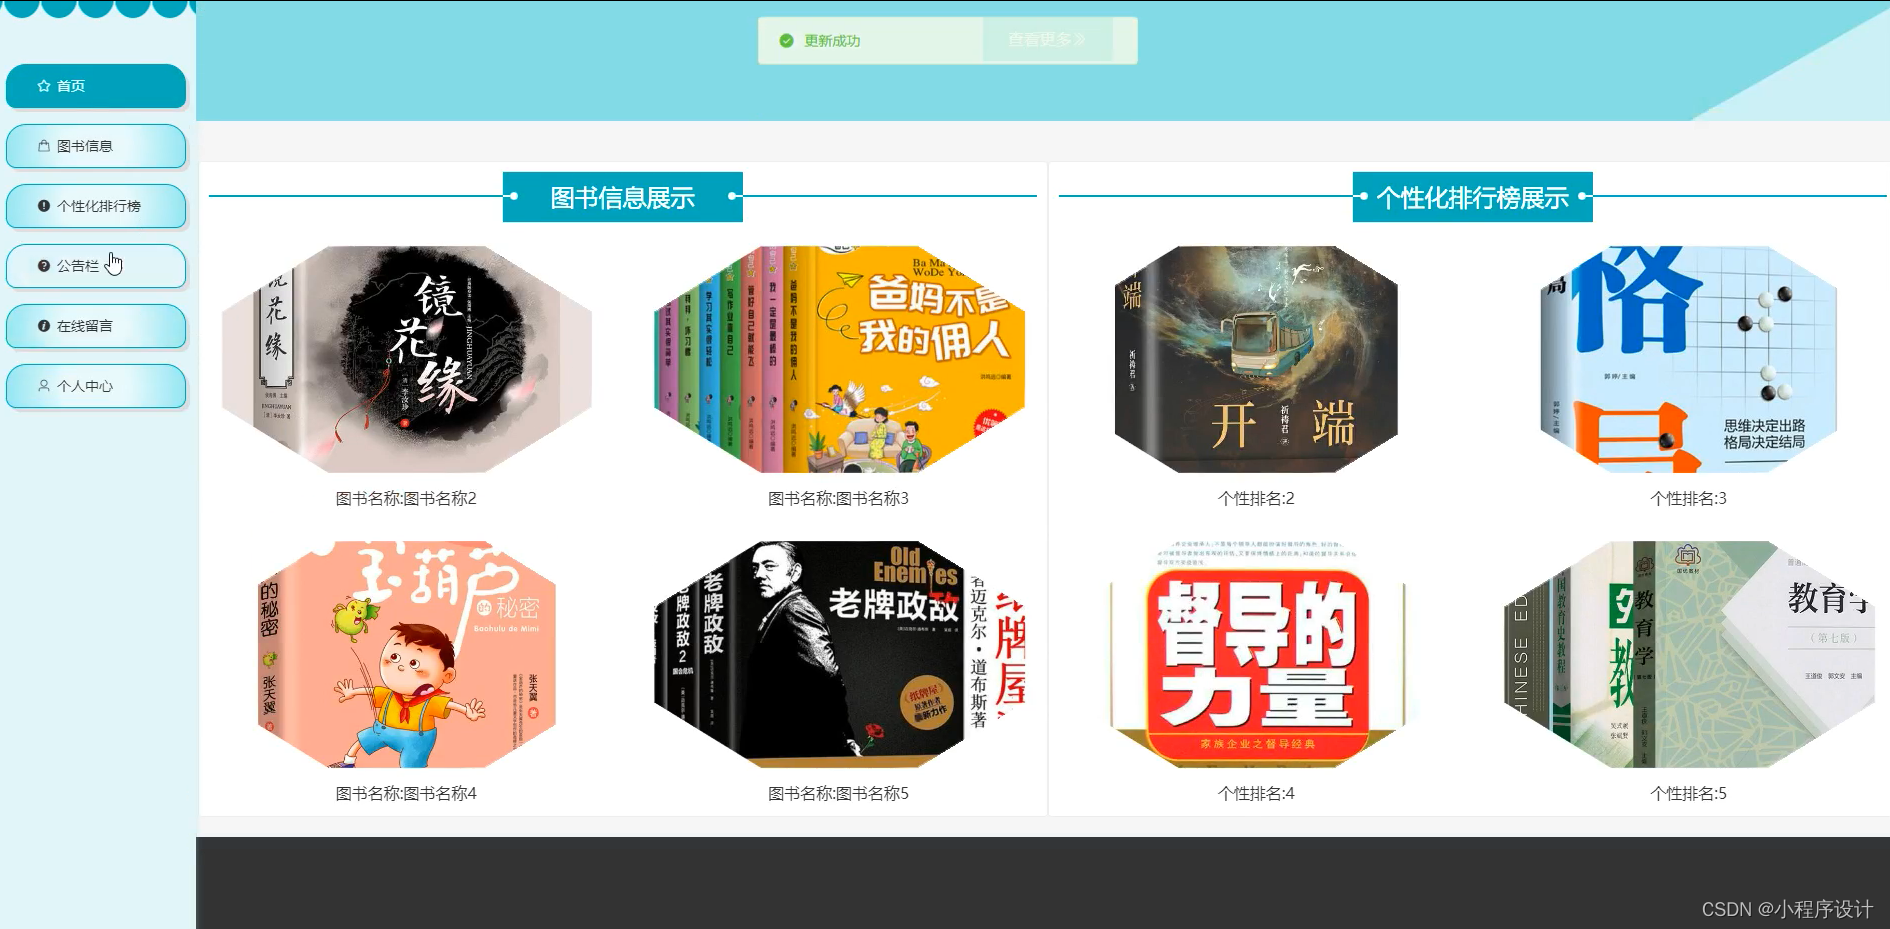Screen dimensions: 1890x929
Task: Click the 个性化排行榜展示 section header
Action: (x=1472, y=197)
